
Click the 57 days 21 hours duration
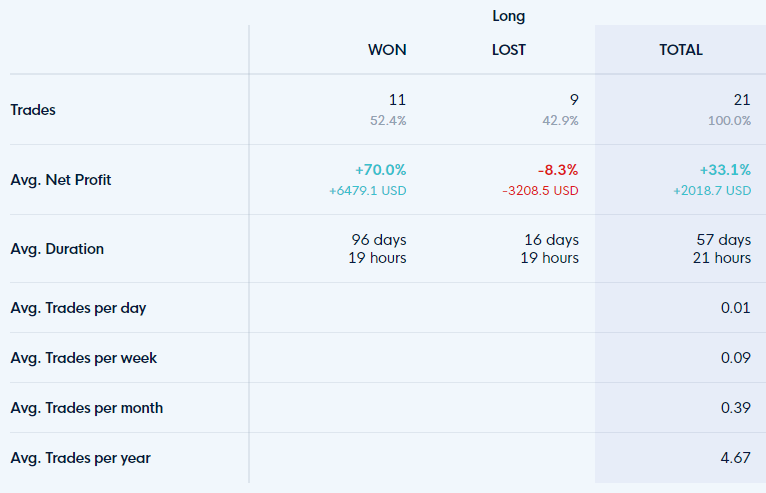click(722, 249)
